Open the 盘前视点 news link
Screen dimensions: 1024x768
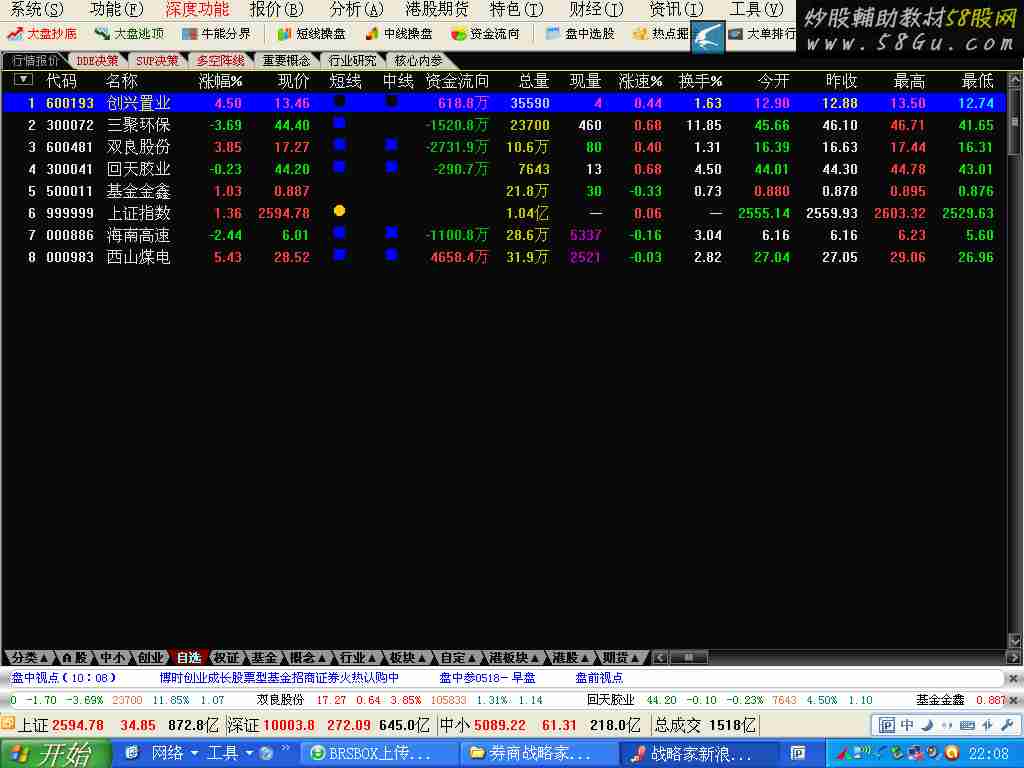[x=599, y=678]
